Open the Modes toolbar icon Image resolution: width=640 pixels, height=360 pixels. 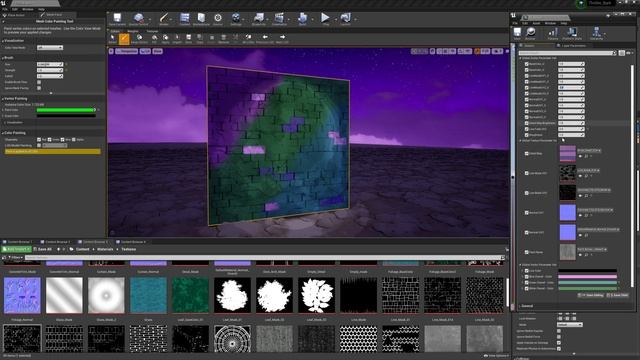pyautogui.click(x=164, y=19)
